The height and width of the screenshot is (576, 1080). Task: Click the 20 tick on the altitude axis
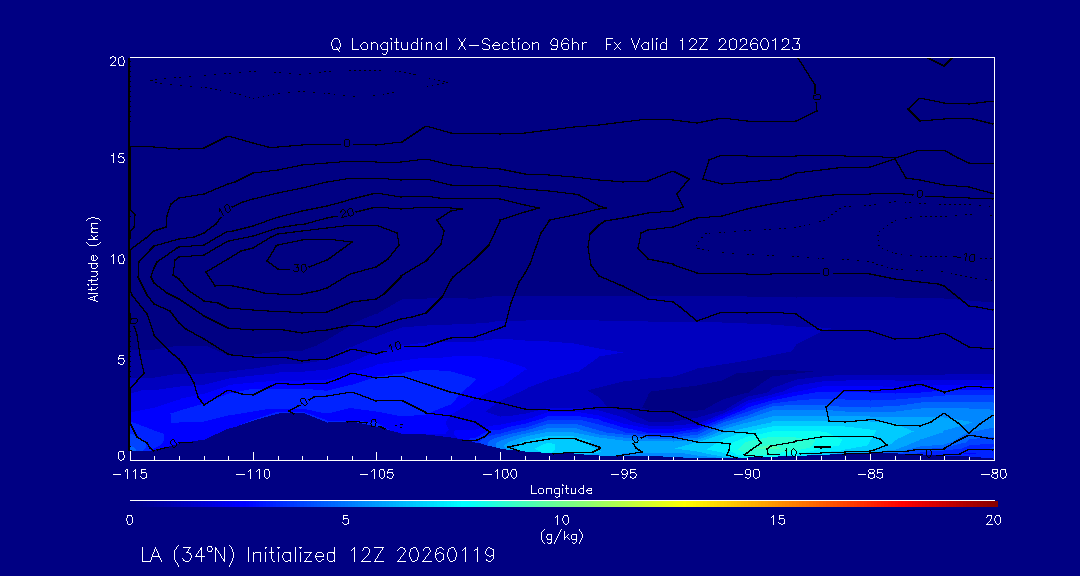point(116,61)
